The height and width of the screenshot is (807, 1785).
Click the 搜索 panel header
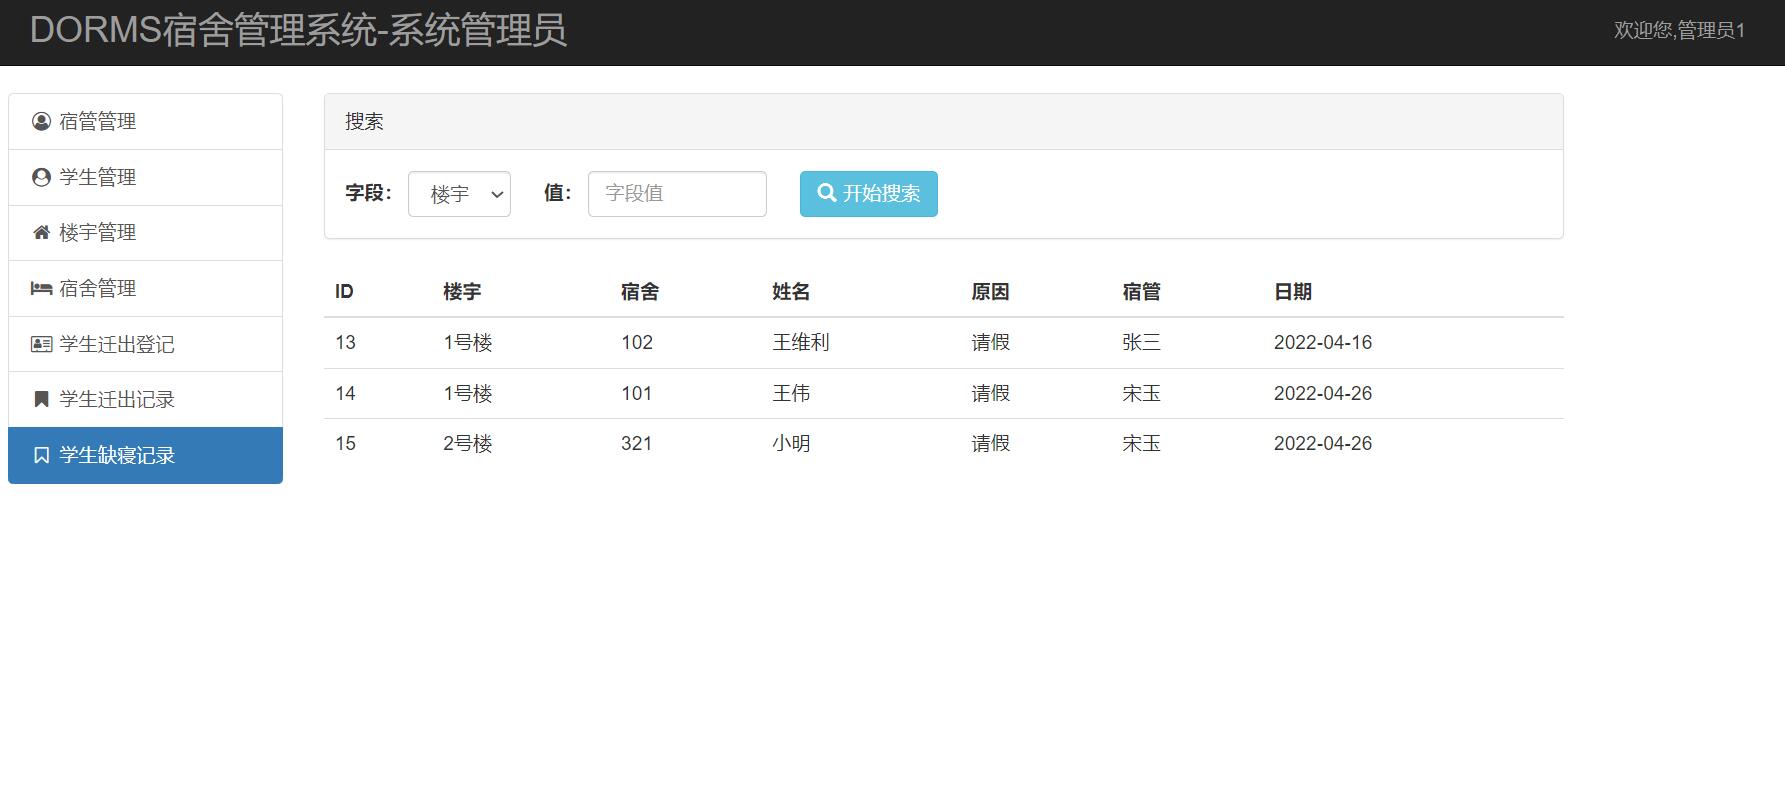click(x=944, y=122)
